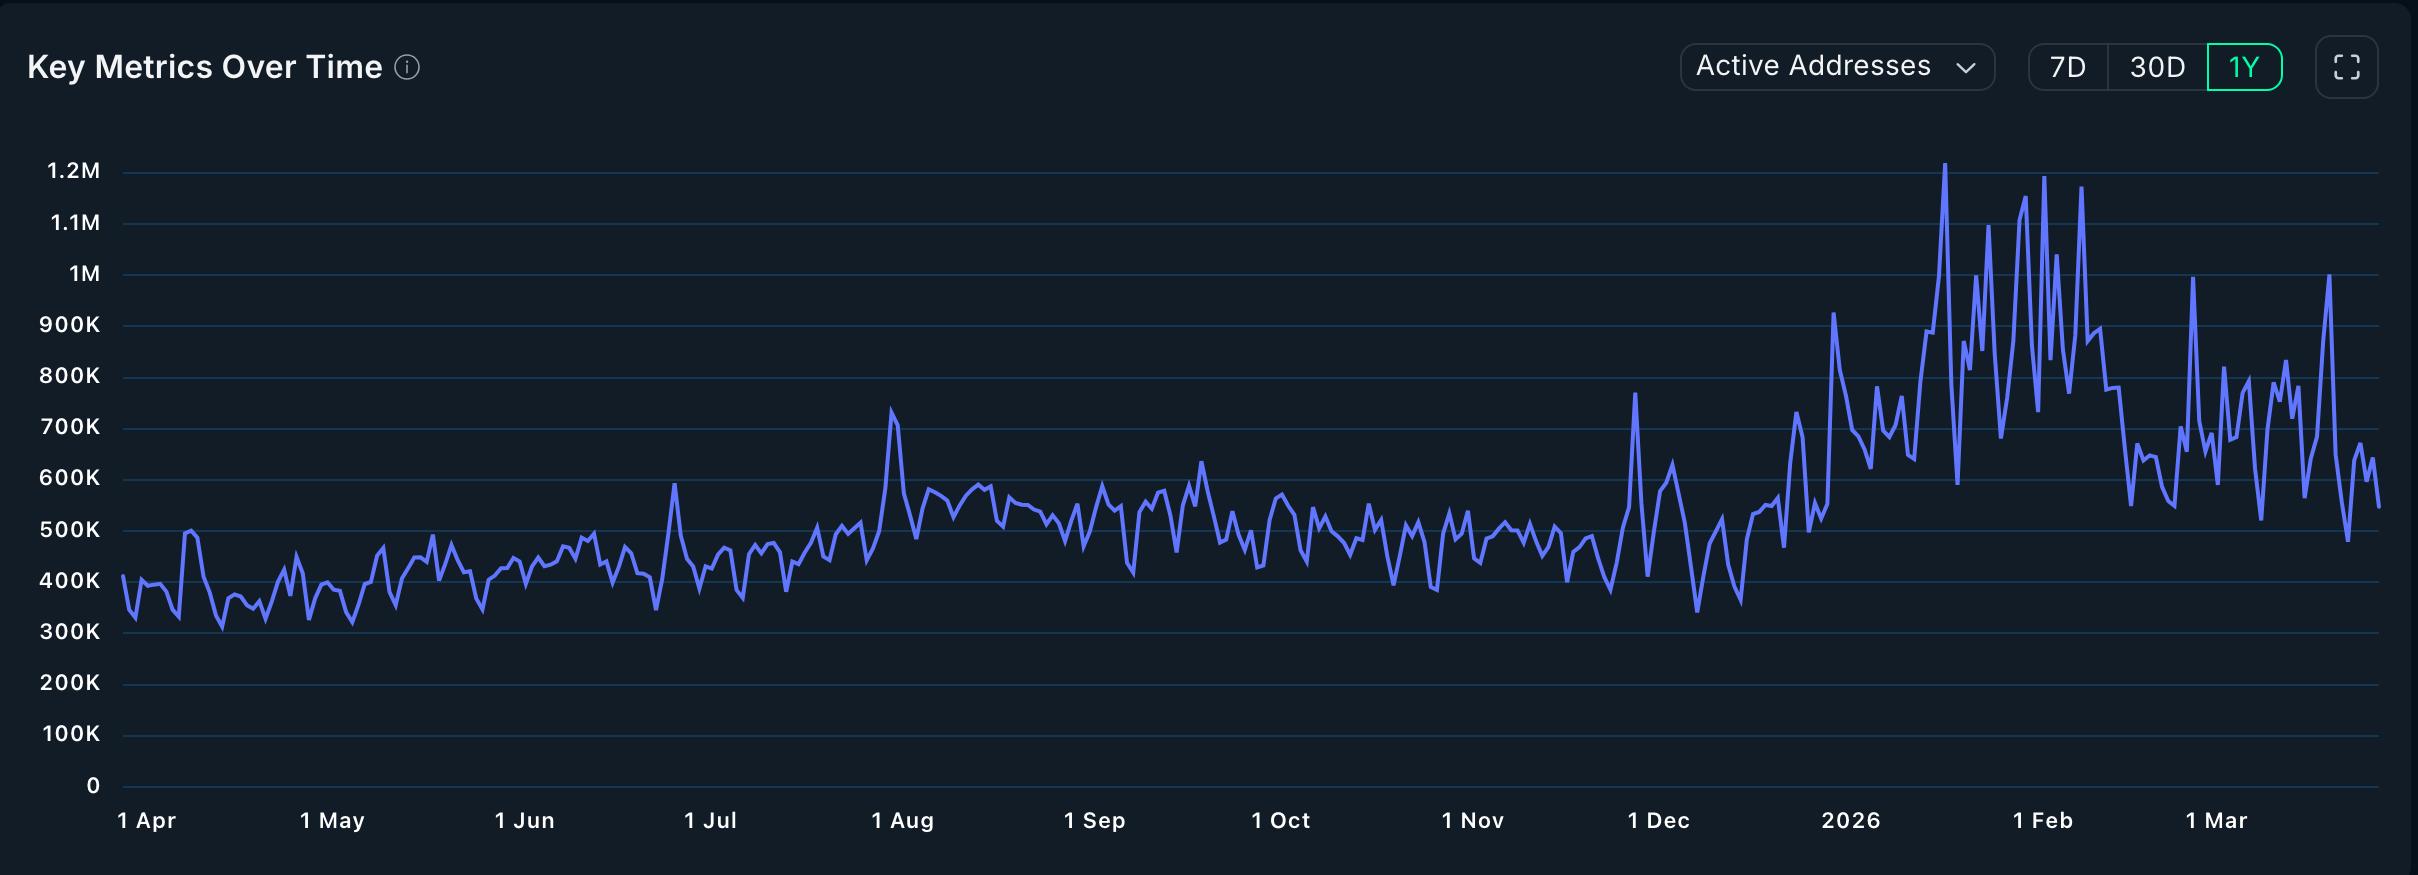Click the highest chart peak above 1.2M
This screenshot has height=875, width=2418.
(1945, 165)
